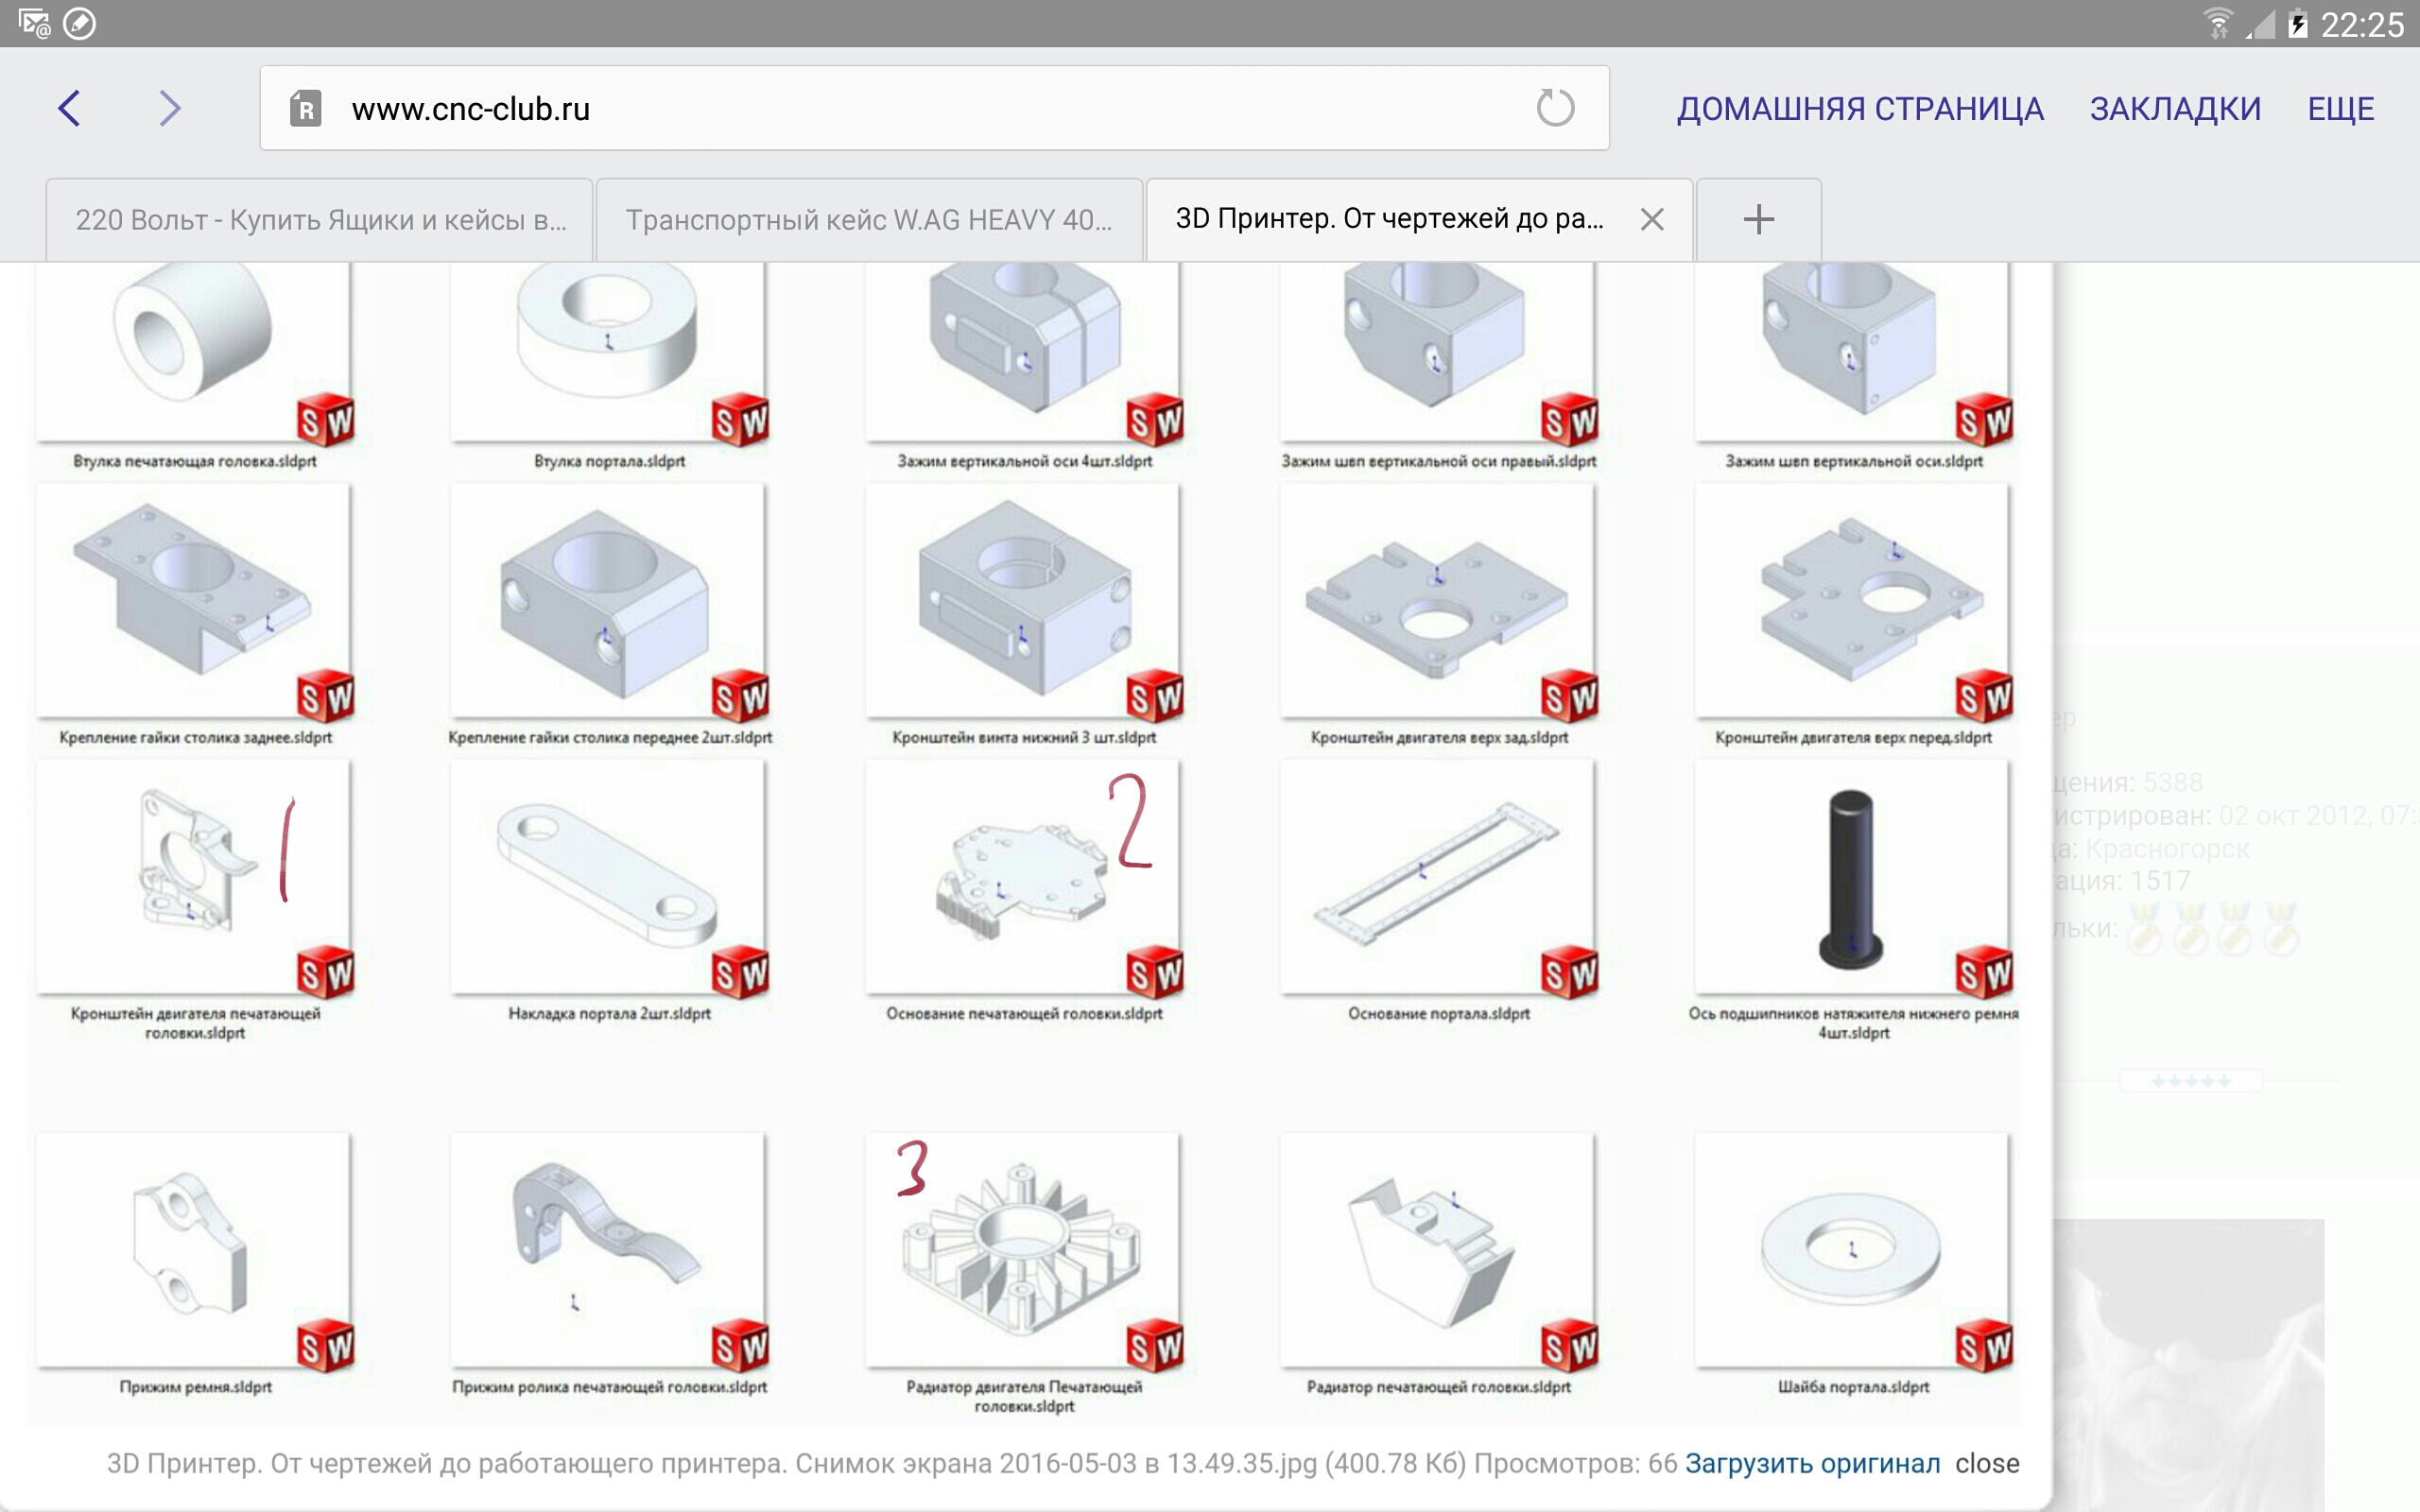
Task: Focus the www.cnc-club.ru address field
Action: (934, 108)
